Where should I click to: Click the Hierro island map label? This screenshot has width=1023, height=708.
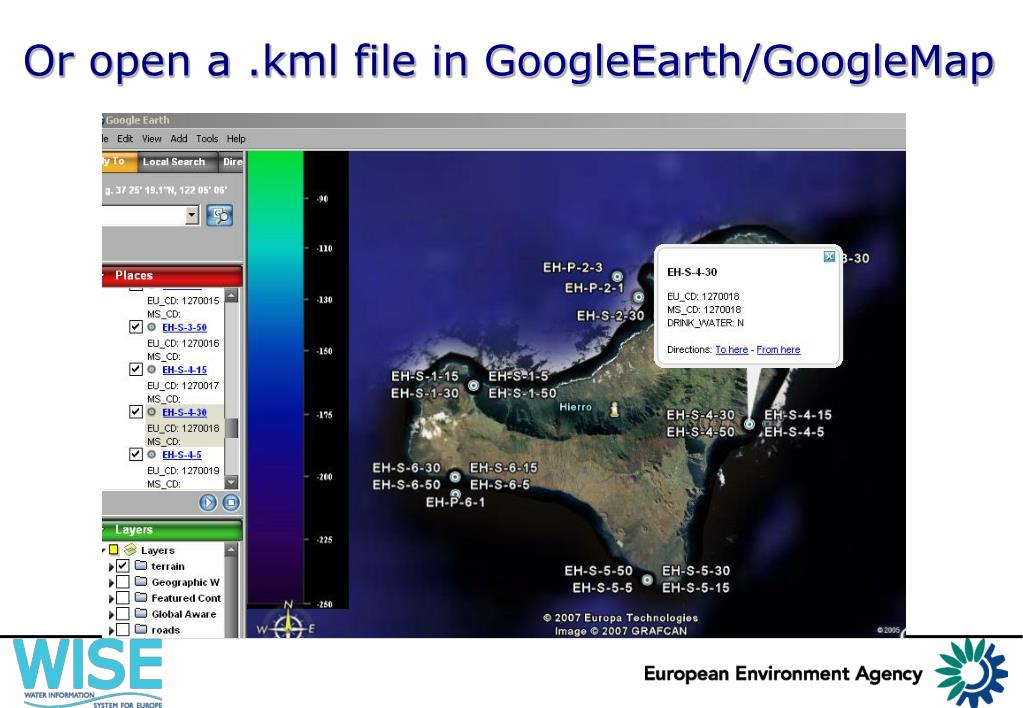coord(575,407)
